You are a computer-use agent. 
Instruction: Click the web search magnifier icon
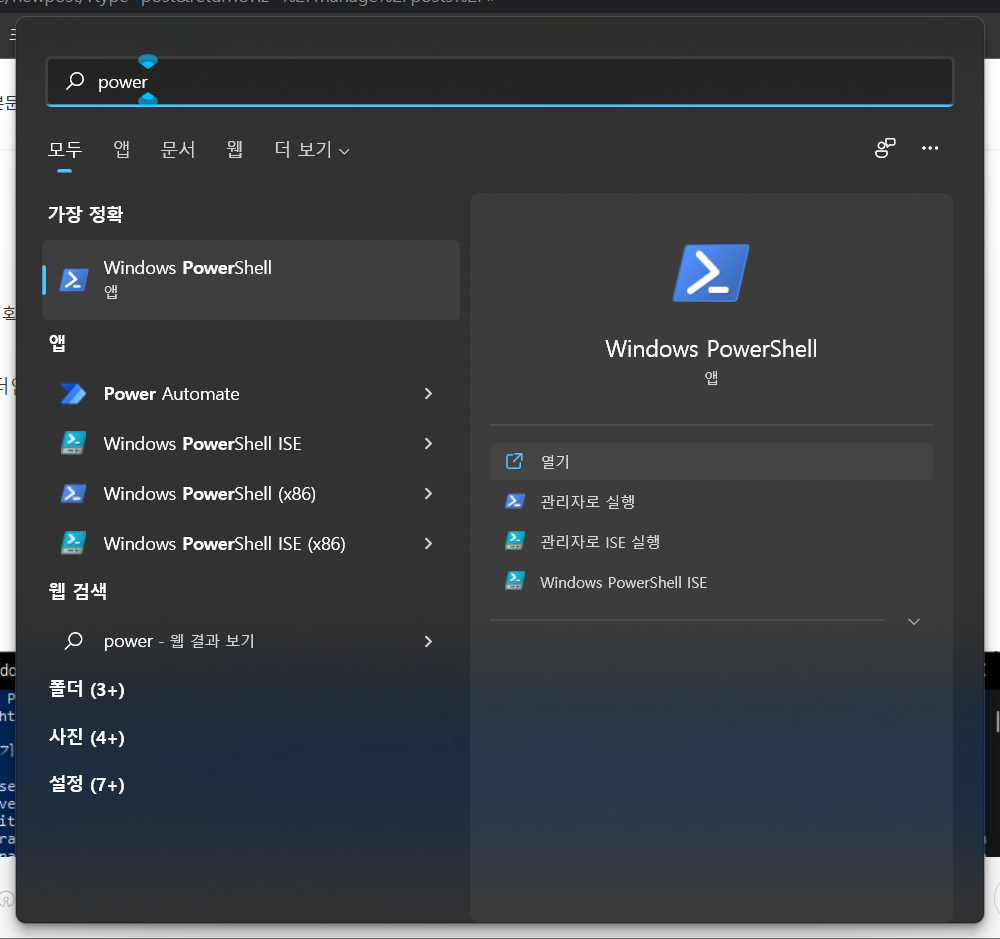point(74,640)
